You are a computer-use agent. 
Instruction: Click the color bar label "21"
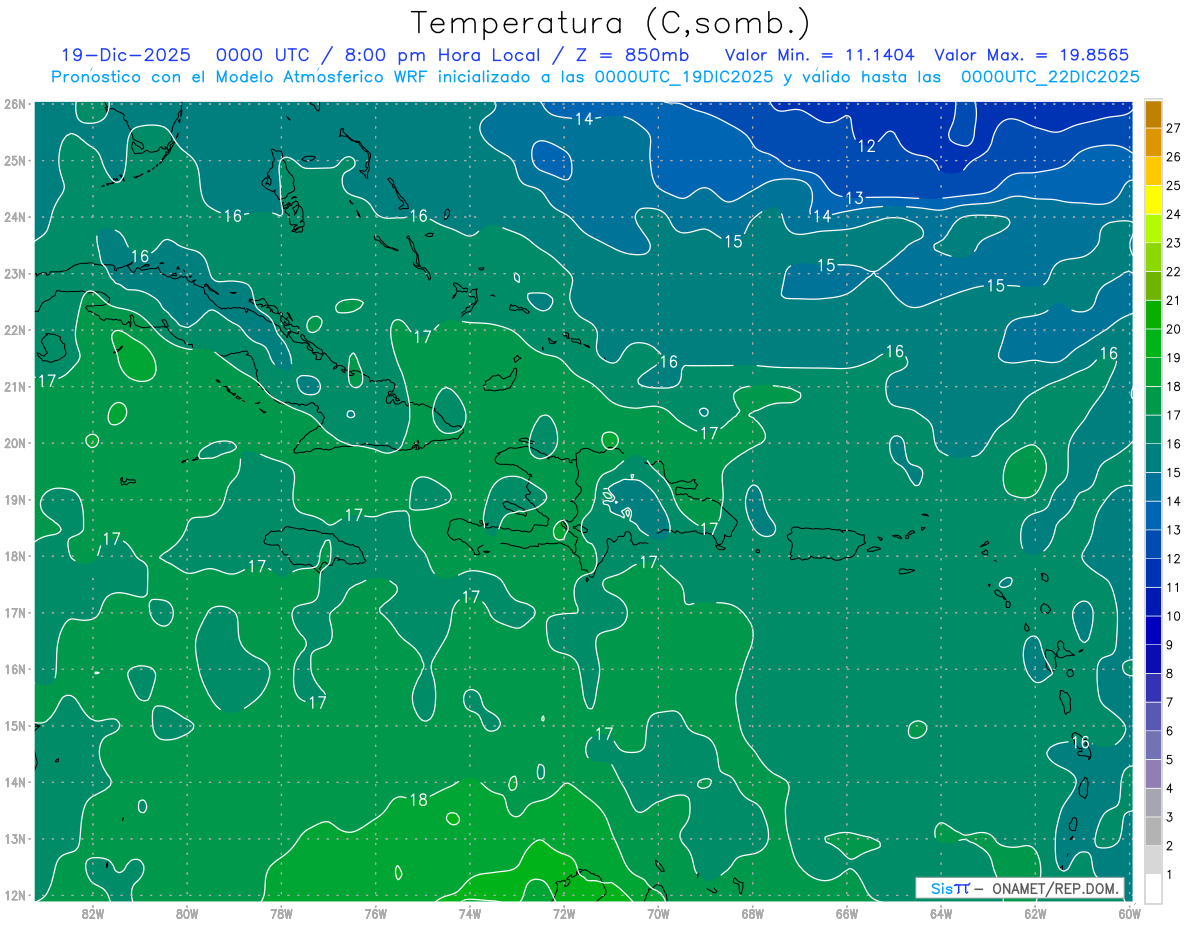tap(1173, 300)
